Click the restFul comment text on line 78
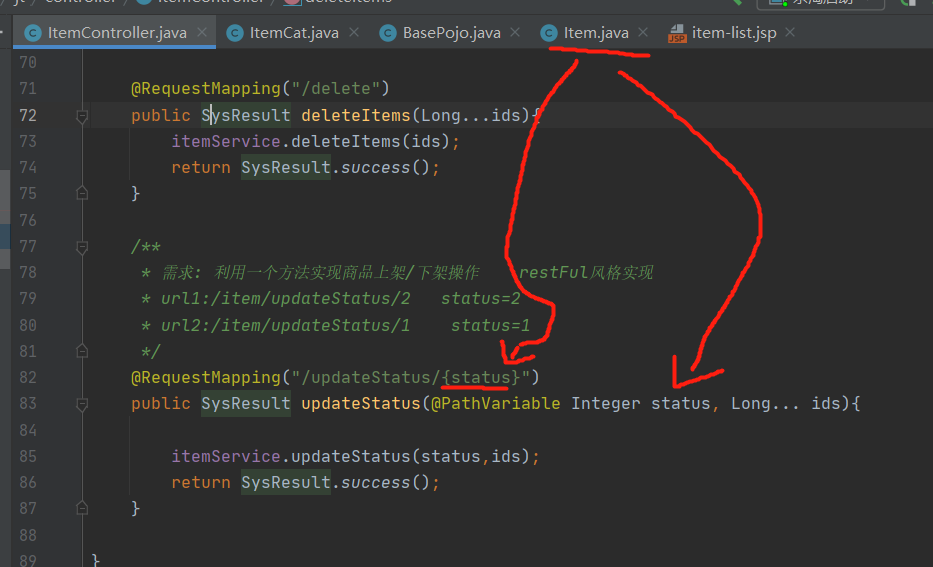 [x=586, y=272]
